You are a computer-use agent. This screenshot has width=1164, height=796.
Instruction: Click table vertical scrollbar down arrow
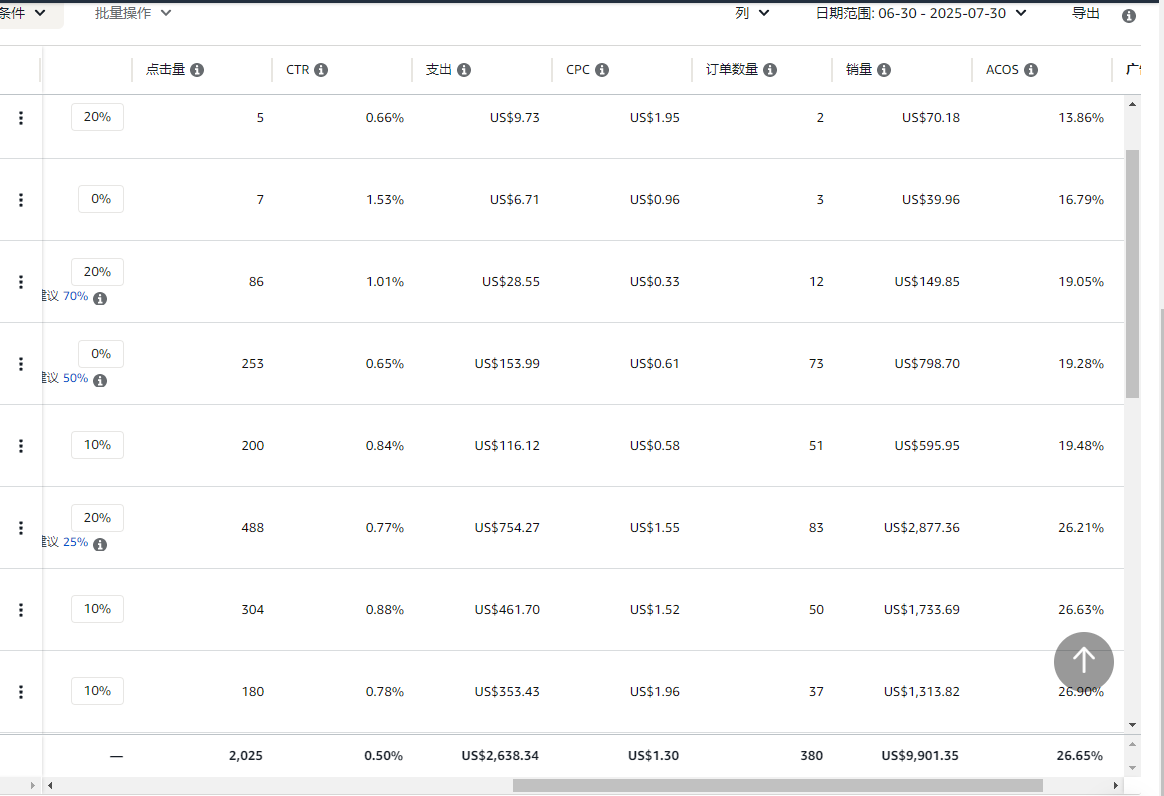tap(1132, 725)
